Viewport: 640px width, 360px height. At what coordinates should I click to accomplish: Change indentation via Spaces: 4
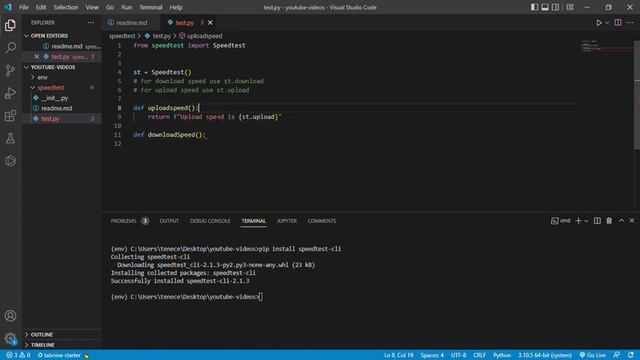point(432,356)
